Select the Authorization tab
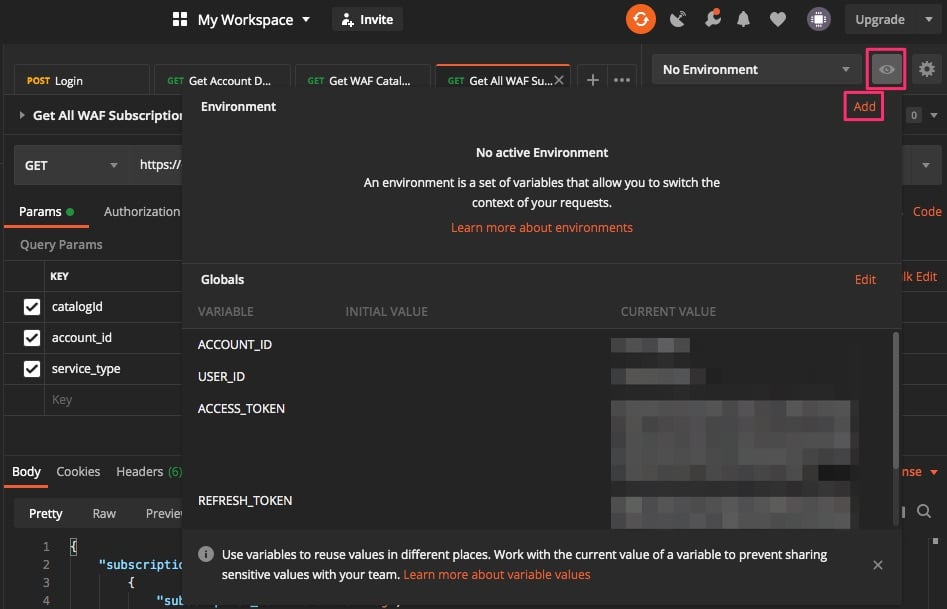The width and height of the screenshot is (947, 609). 142,211
